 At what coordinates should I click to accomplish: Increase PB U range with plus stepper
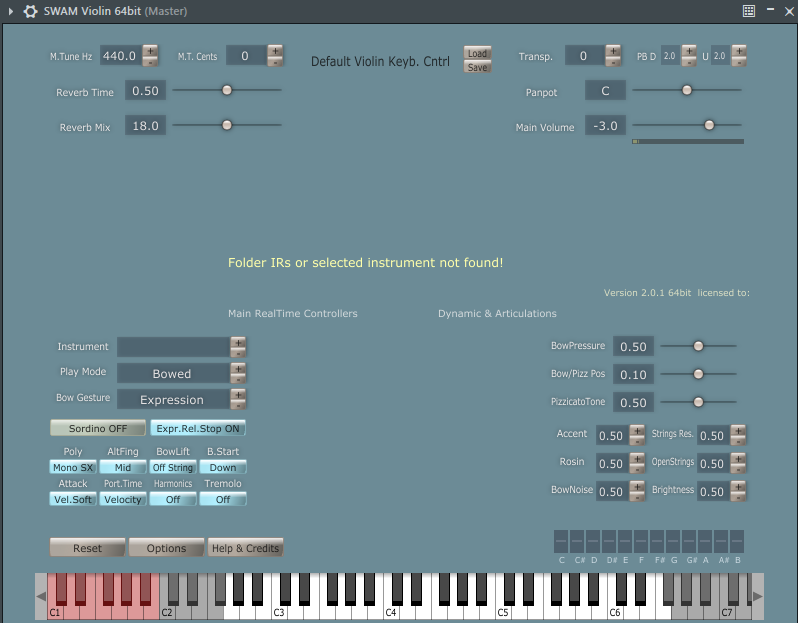[x=739, y=51]
